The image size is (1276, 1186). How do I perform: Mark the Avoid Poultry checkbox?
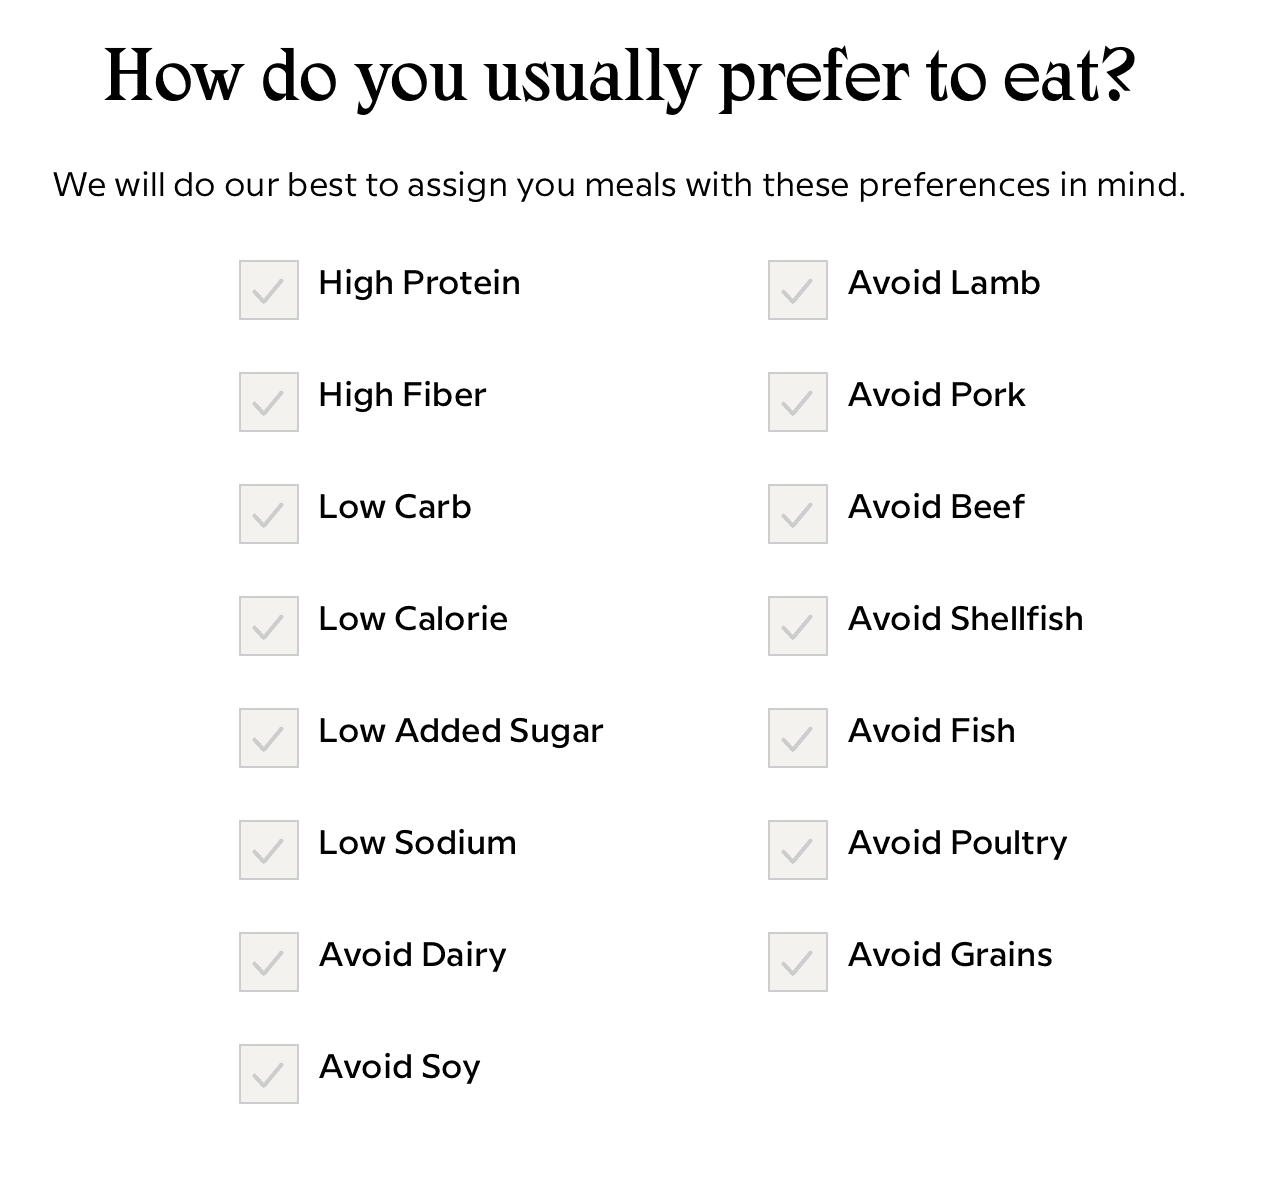pyautogui.click(x=798, y=850)
